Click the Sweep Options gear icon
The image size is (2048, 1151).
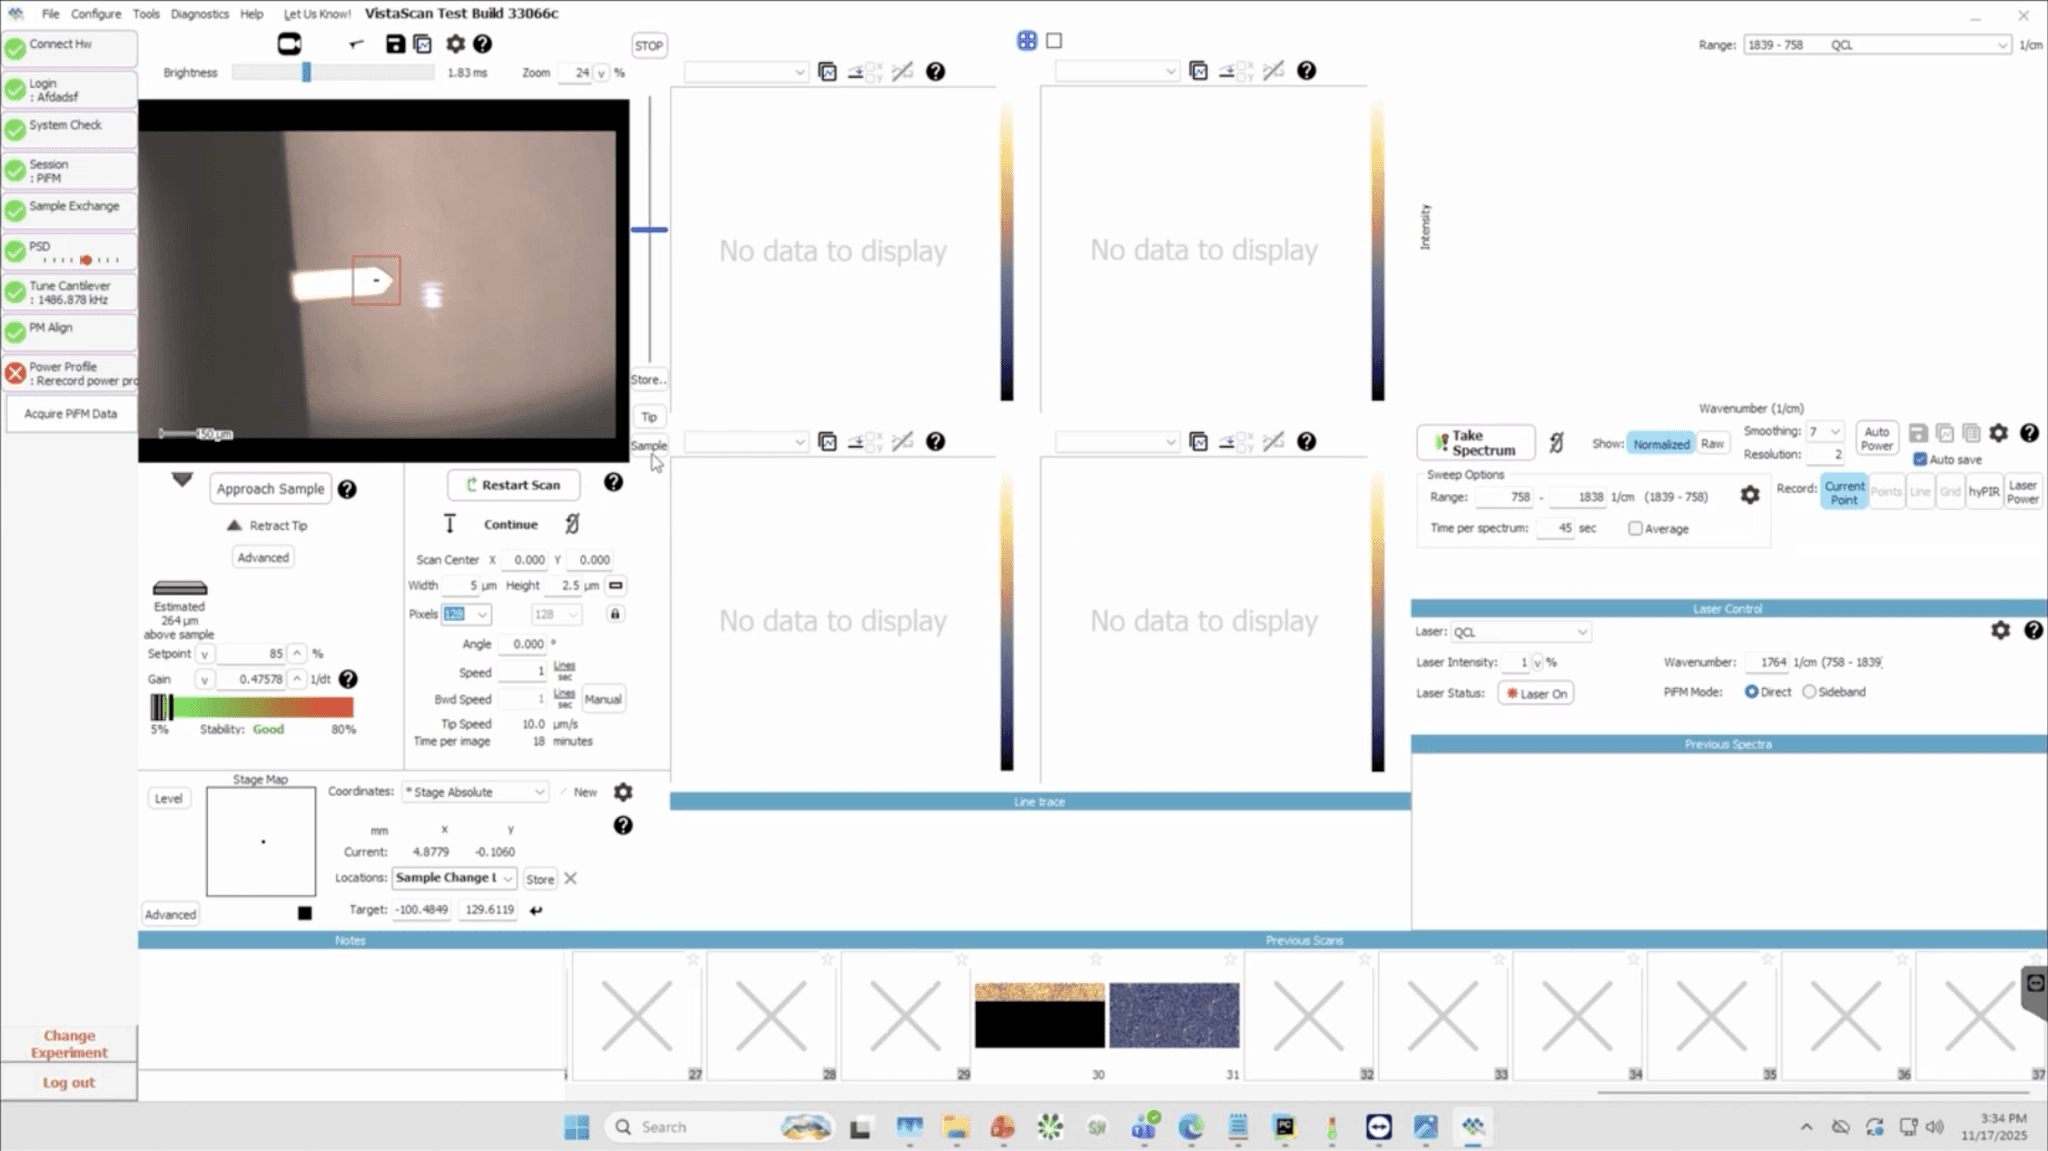pos(1749,495)
